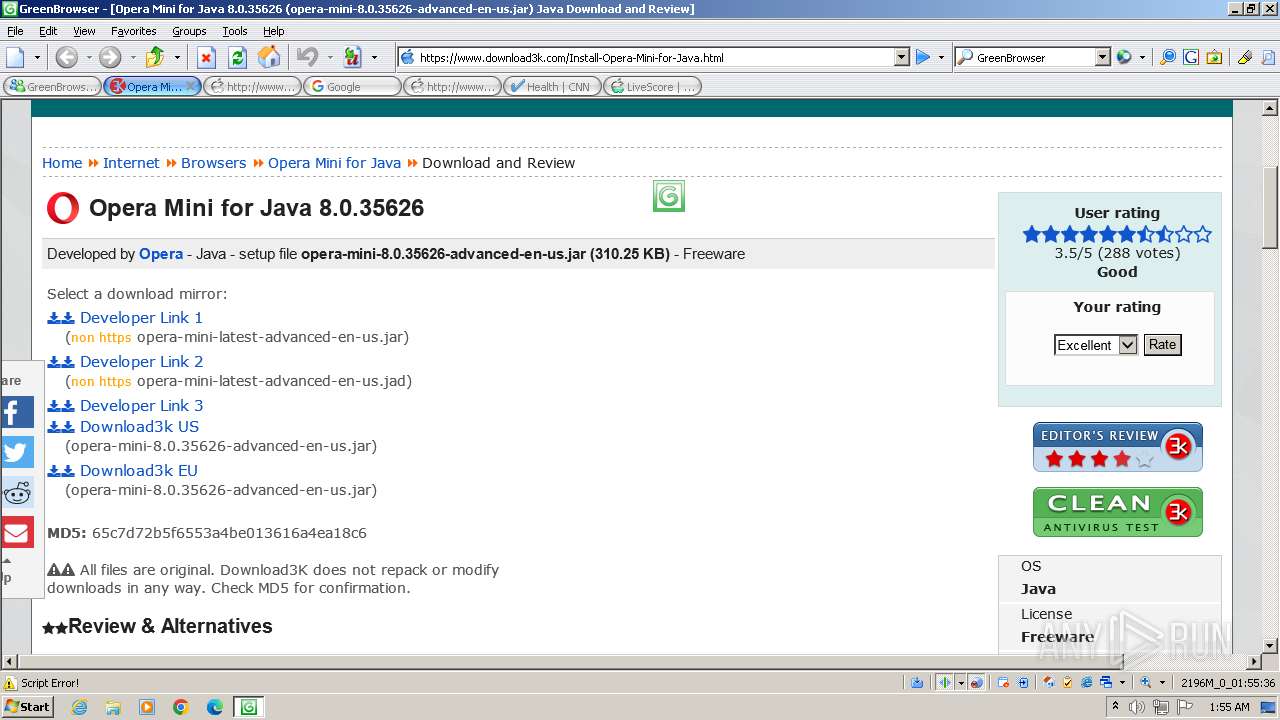1280x720 pixels.
Task: Open the Tools menu
Action: point(235,31)
